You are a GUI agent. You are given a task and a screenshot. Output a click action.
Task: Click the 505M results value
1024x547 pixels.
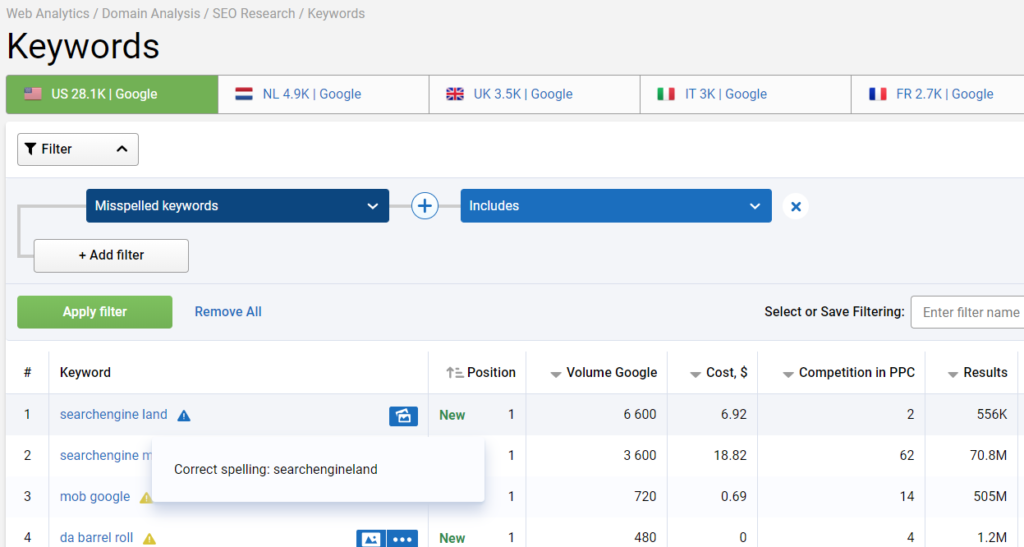[x=990, y=497]
